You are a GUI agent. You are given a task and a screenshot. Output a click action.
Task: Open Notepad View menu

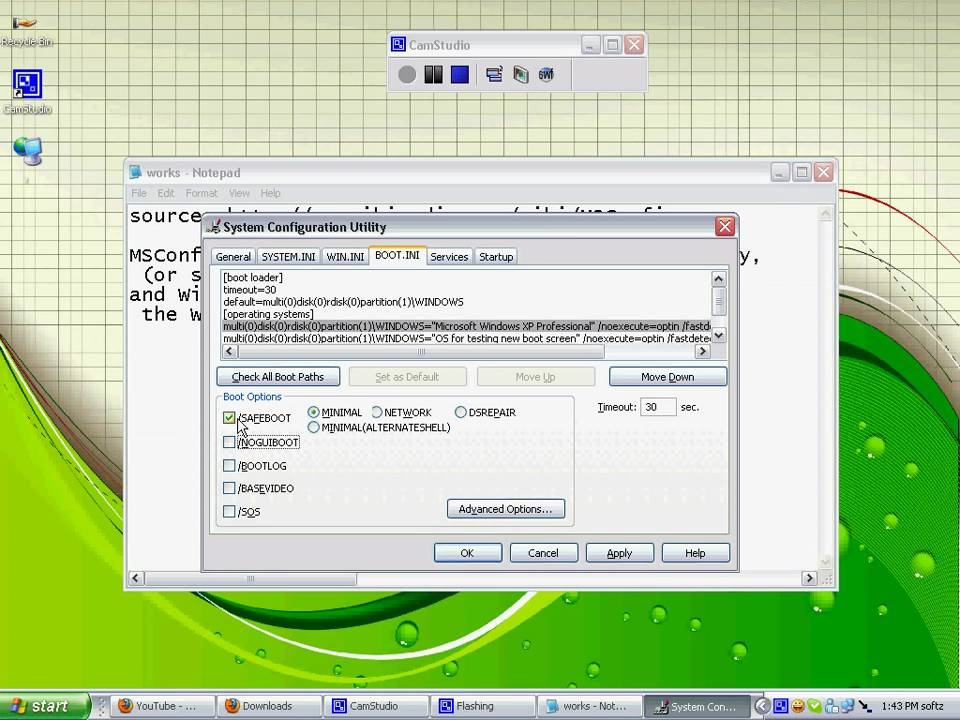239,193
